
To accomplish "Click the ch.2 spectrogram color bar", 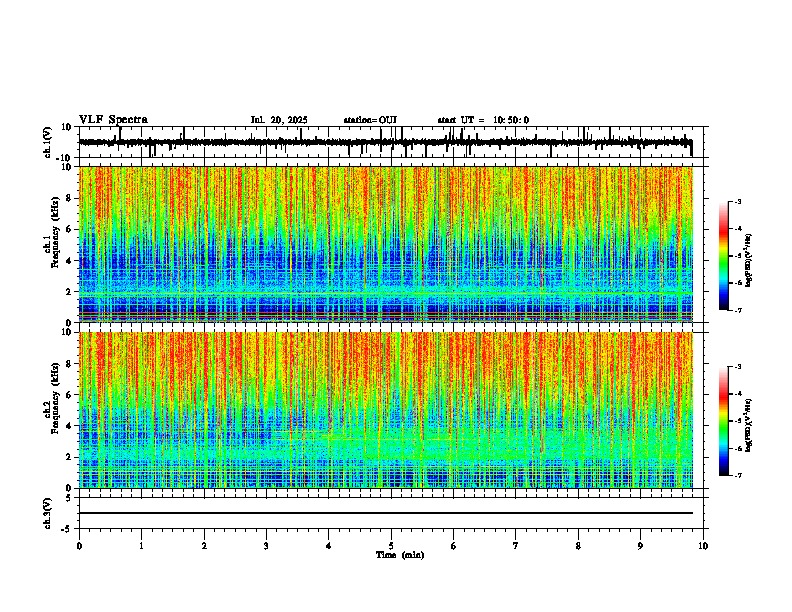I will (723, 421).
